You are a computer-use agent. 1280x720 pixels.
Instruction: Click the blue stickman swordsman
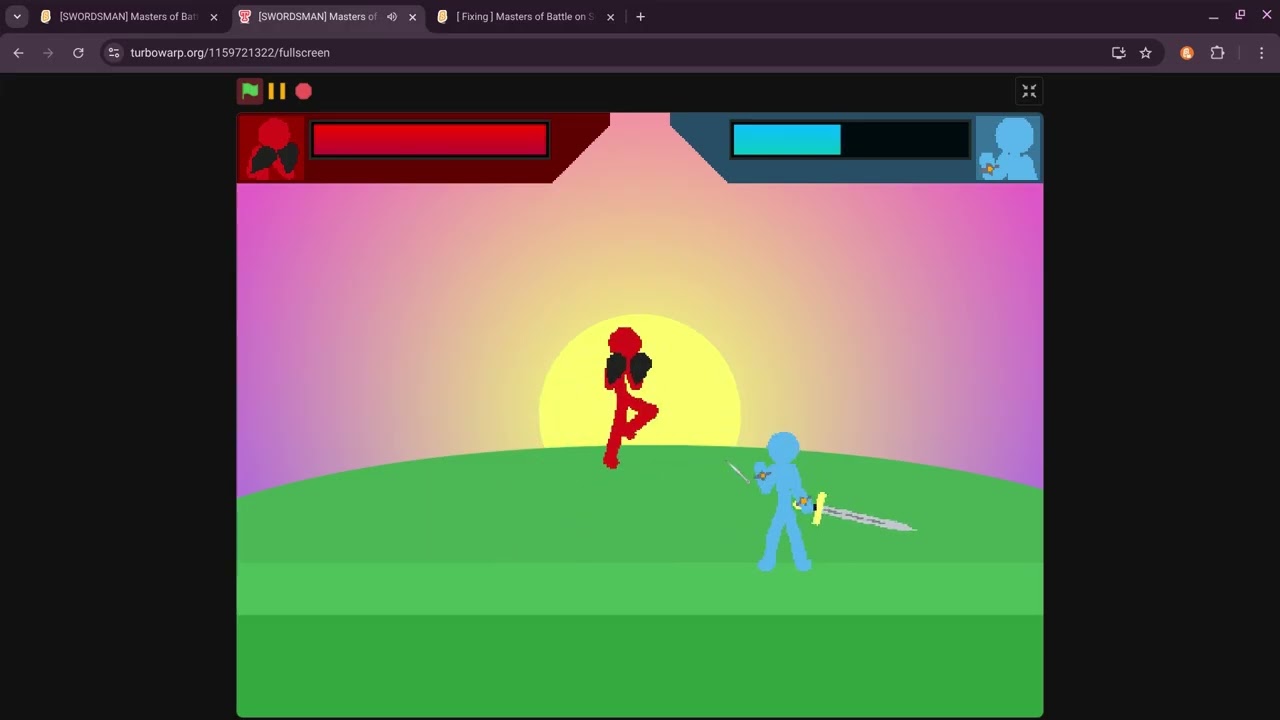tap(784, 502)
